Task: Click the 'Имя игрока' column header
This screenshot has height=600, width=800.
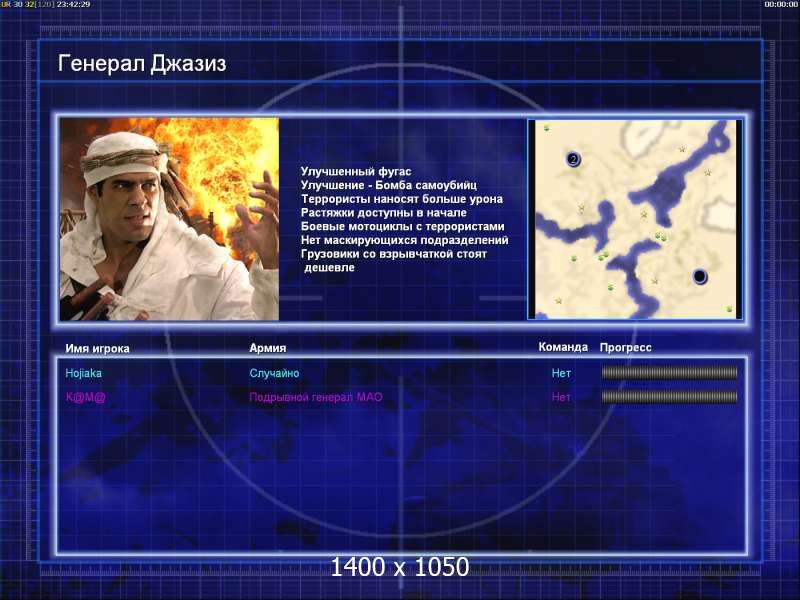Action: point(97,348)
